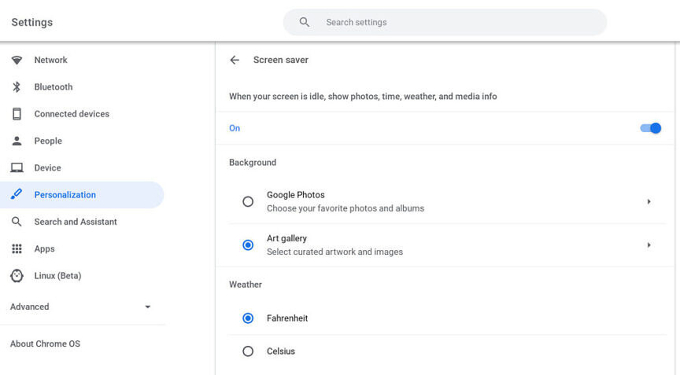Image resolution: width=680 pixels, height=375 pixels.
Task: Click the Bluetooth symbol icon
Action: coord(16,87)
